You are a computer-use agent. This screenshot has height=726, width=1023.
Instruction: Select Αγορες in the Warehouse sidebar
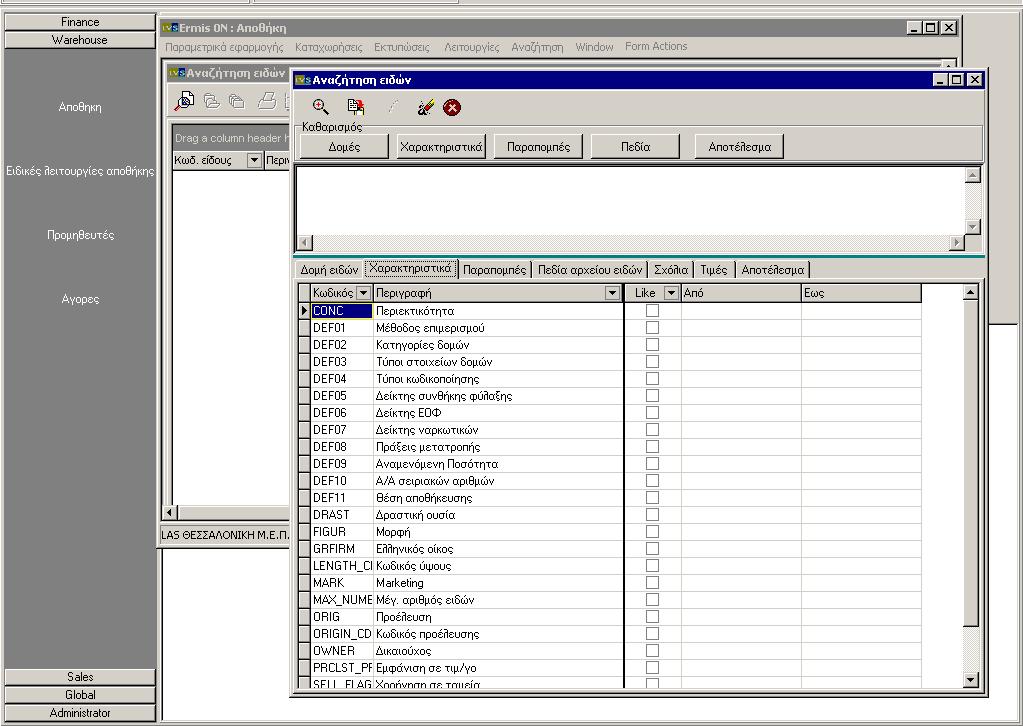pyautogui.click(x=80, y=299)
